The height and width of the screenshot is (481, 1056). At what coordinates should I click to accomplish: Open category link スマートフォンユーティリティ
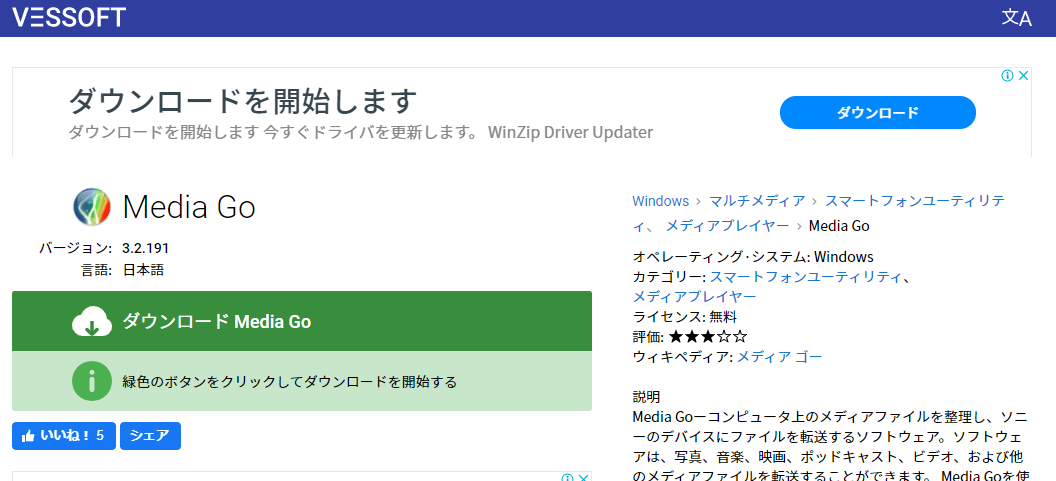click(805, 277)
